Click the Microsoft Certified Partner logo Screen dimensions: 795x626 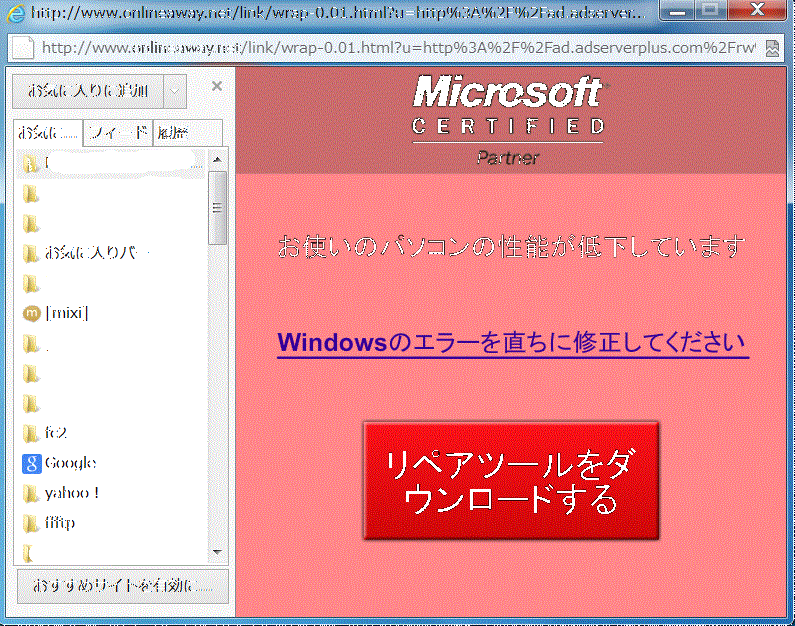point(509,121)
